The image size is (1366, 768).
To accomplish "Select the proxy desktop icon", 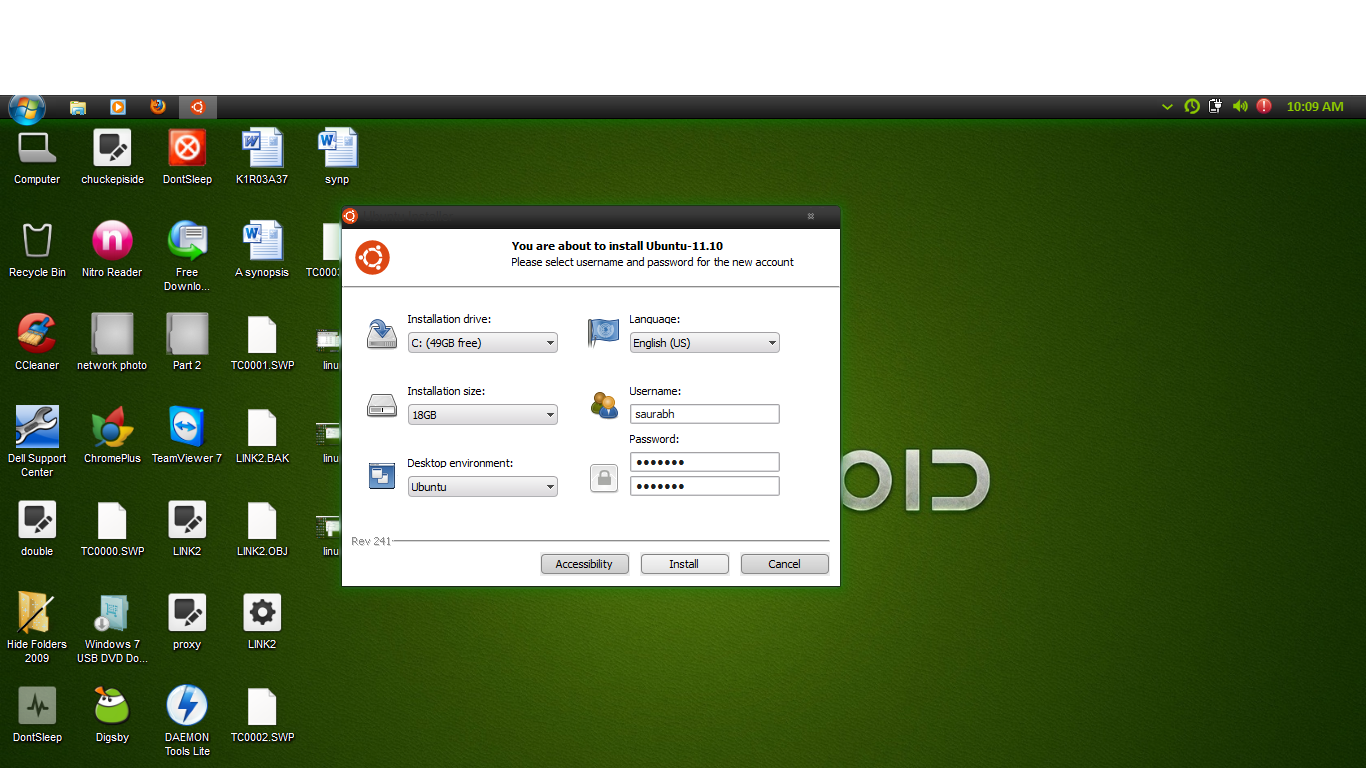I will (187, 622).
